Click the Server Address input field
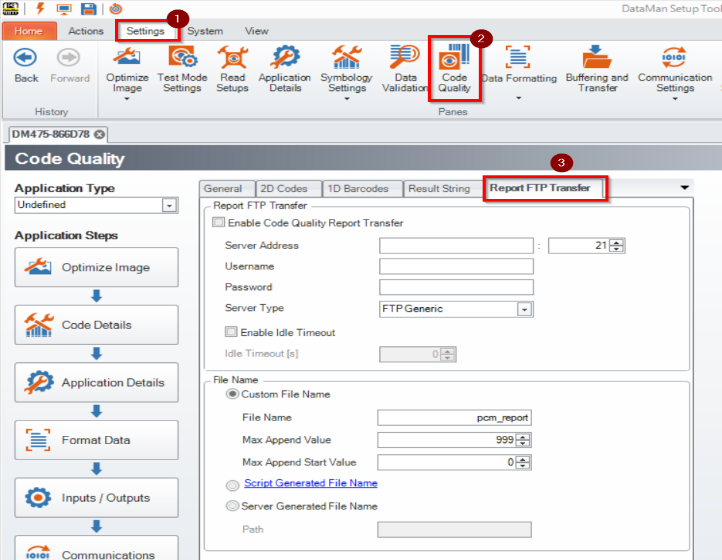The width and height of the screenshot is (722, 560). click(456, 245)
